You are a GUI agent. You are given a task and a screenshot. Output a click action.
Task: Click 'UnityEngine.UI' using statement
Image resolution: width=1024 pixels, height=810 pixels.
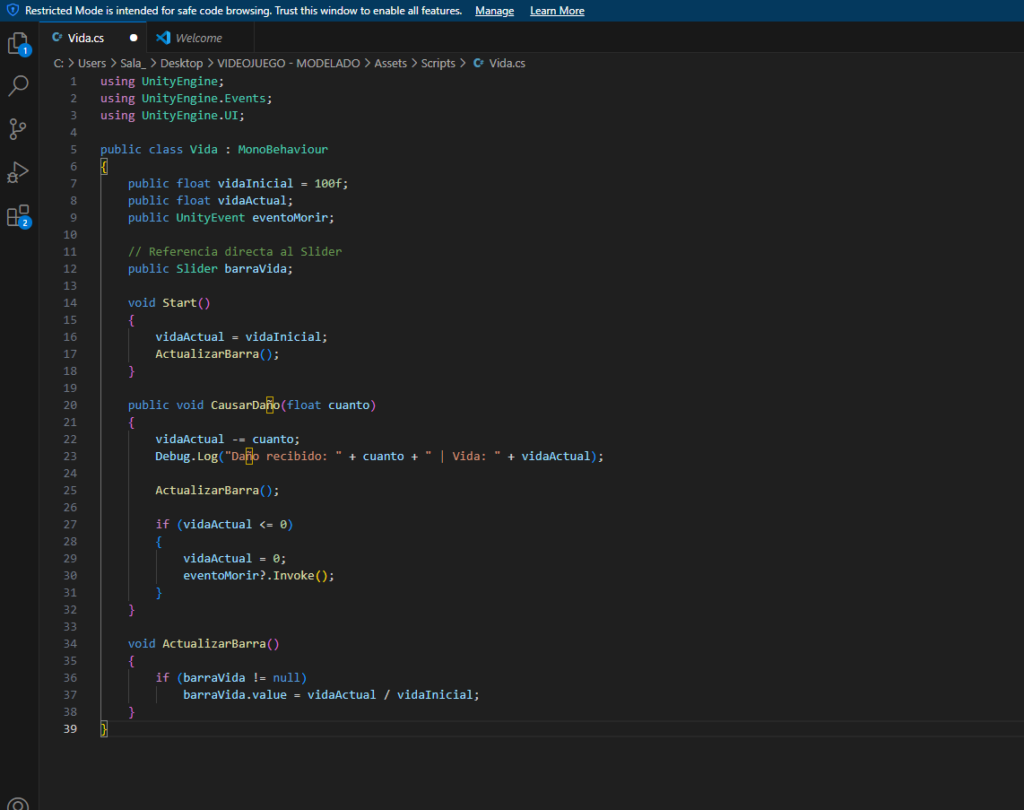pos(189,116)
